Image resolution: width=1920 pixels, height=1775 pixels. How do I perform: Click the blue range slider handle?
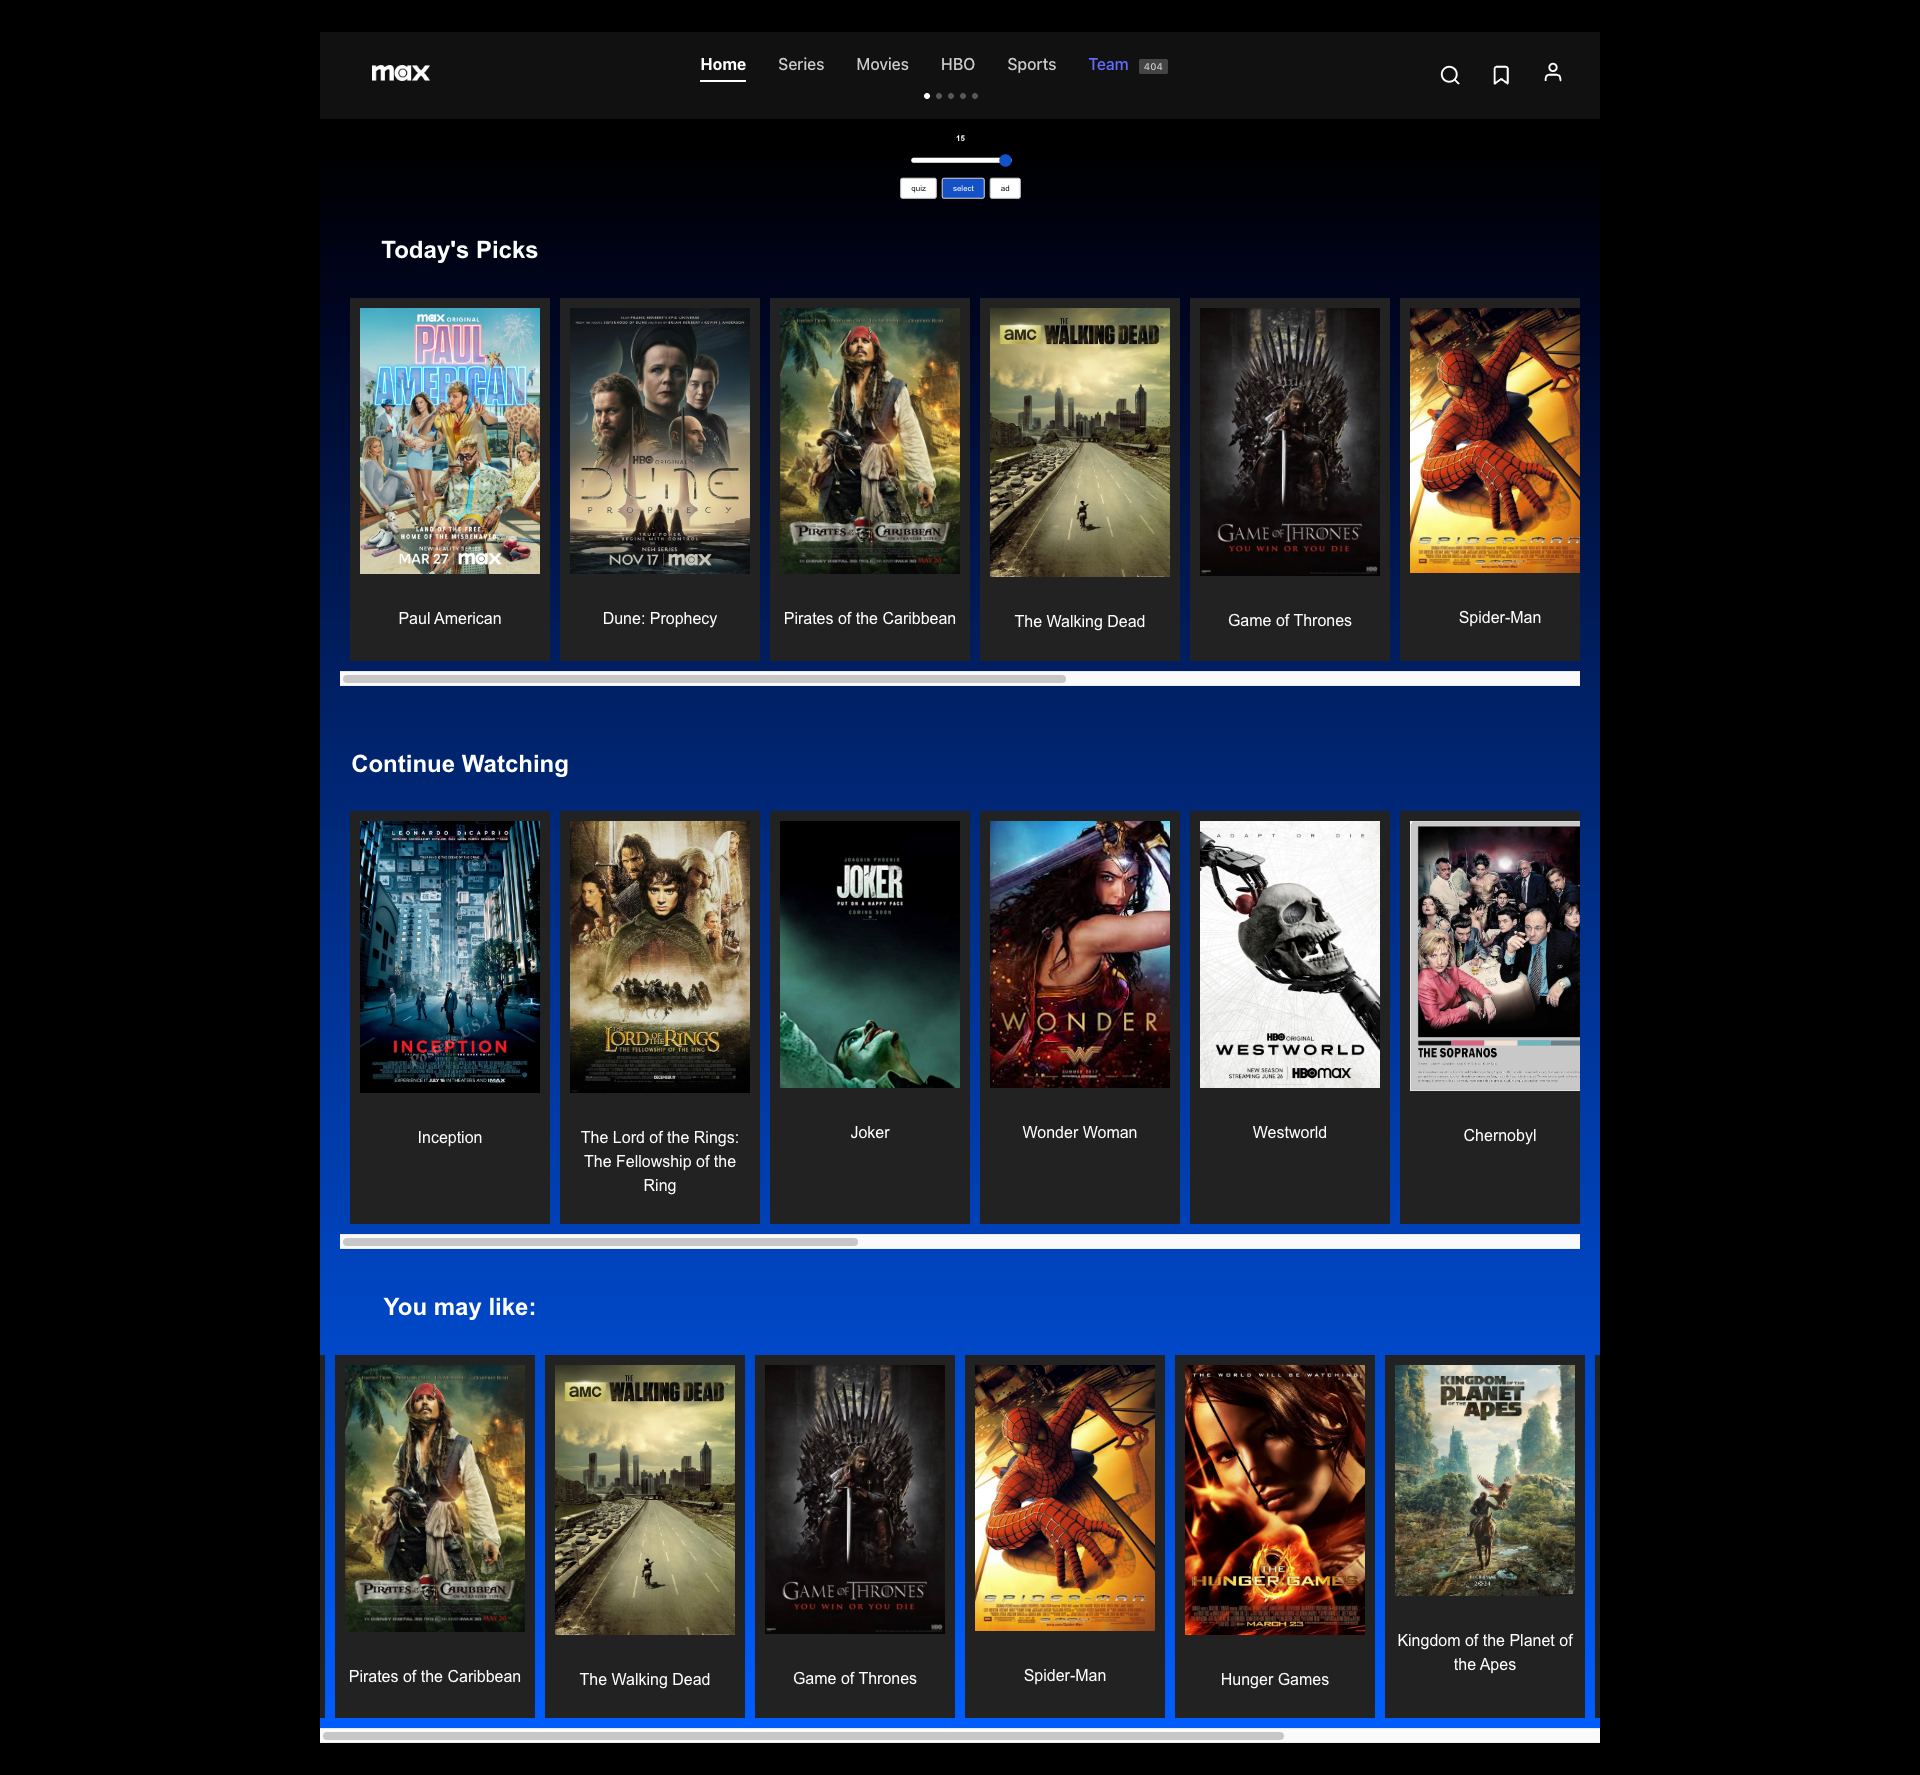point(1005,160)
